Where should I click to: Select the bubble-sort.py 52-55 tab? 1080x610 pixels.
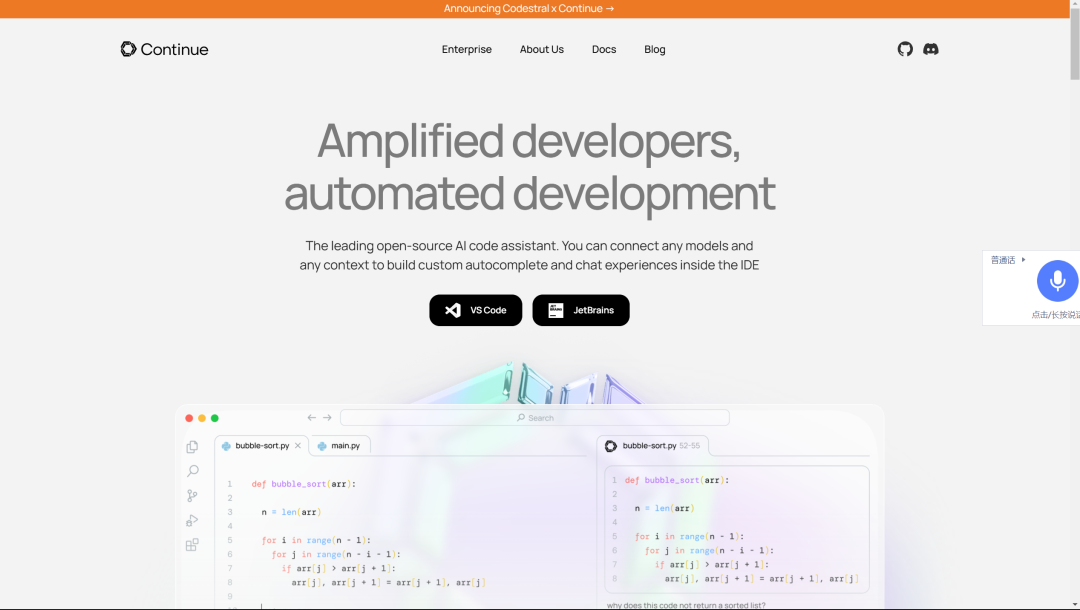[x=655, y=444]
